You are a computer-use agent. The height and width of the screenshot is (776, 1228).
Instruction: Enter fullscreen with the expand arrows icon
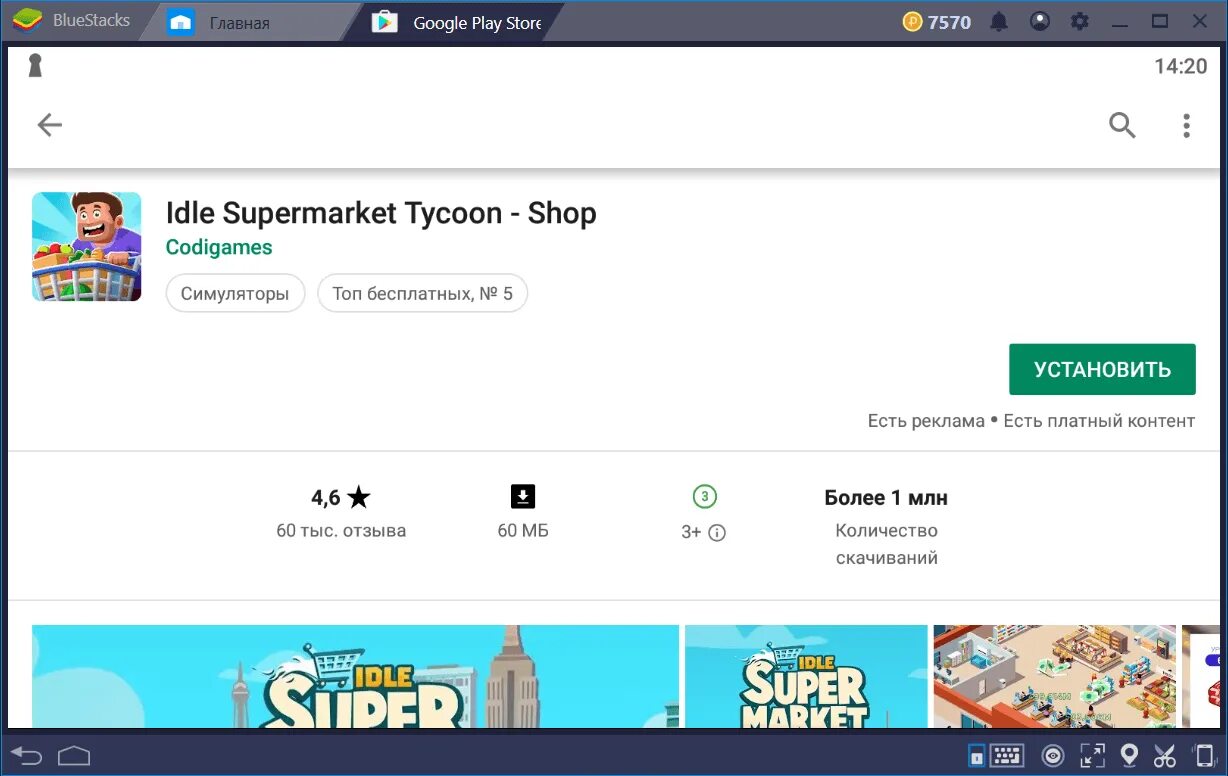click(x=1093, y=755)
